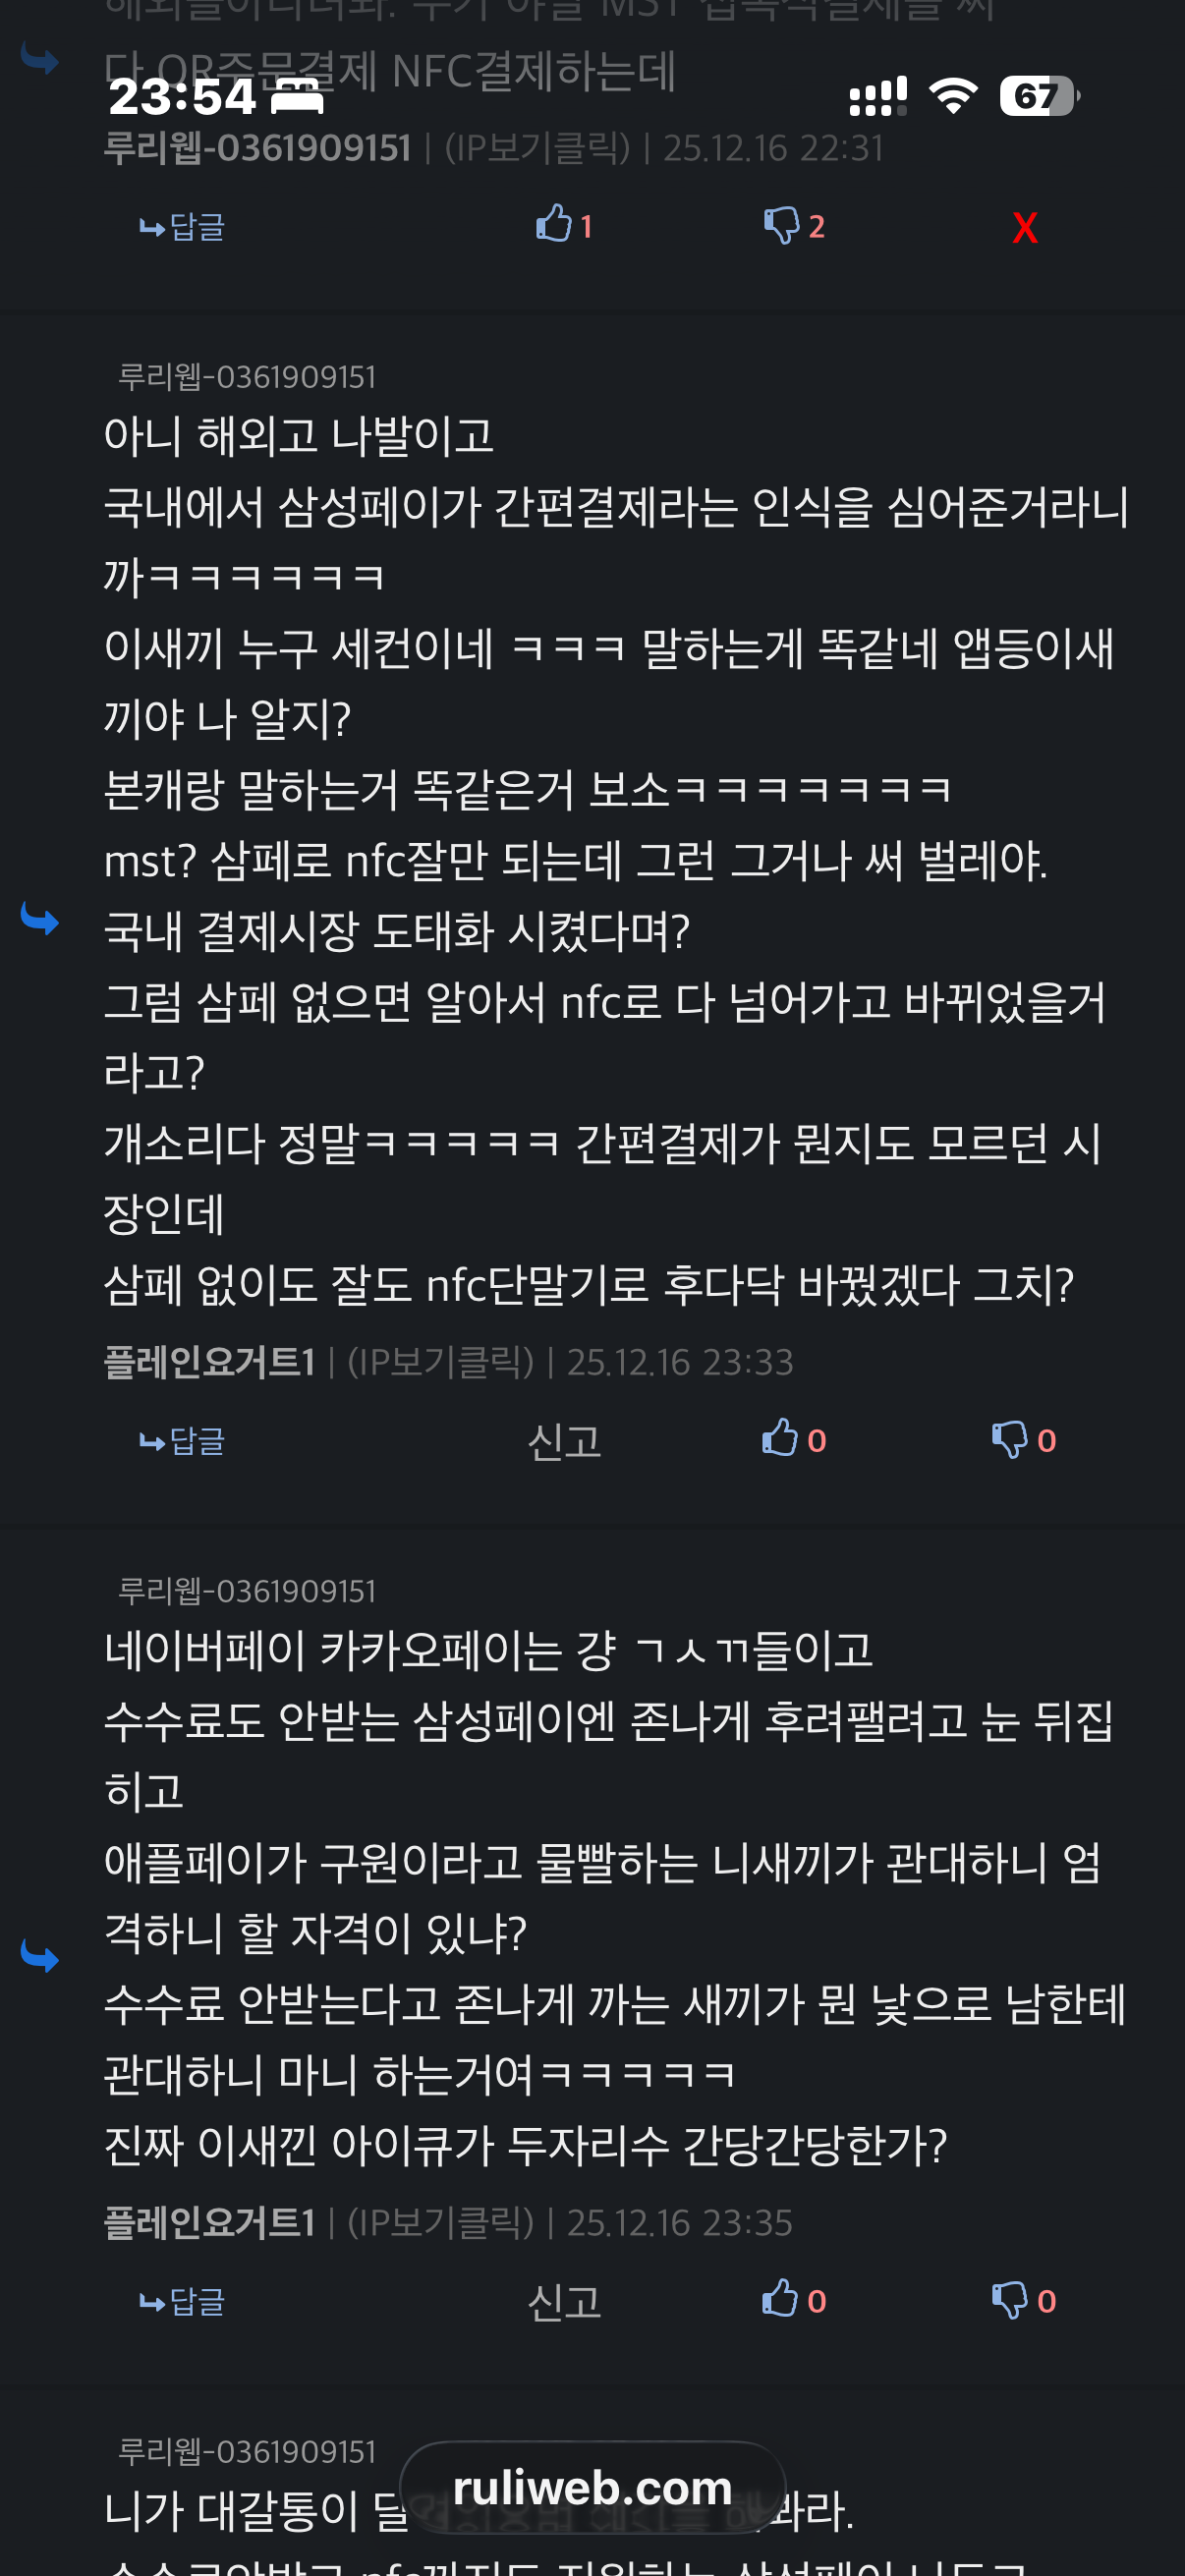Thumbs up the 23:33 comment
The width and height of the screenshot is (1185, 2576).
coord(794,1439)
